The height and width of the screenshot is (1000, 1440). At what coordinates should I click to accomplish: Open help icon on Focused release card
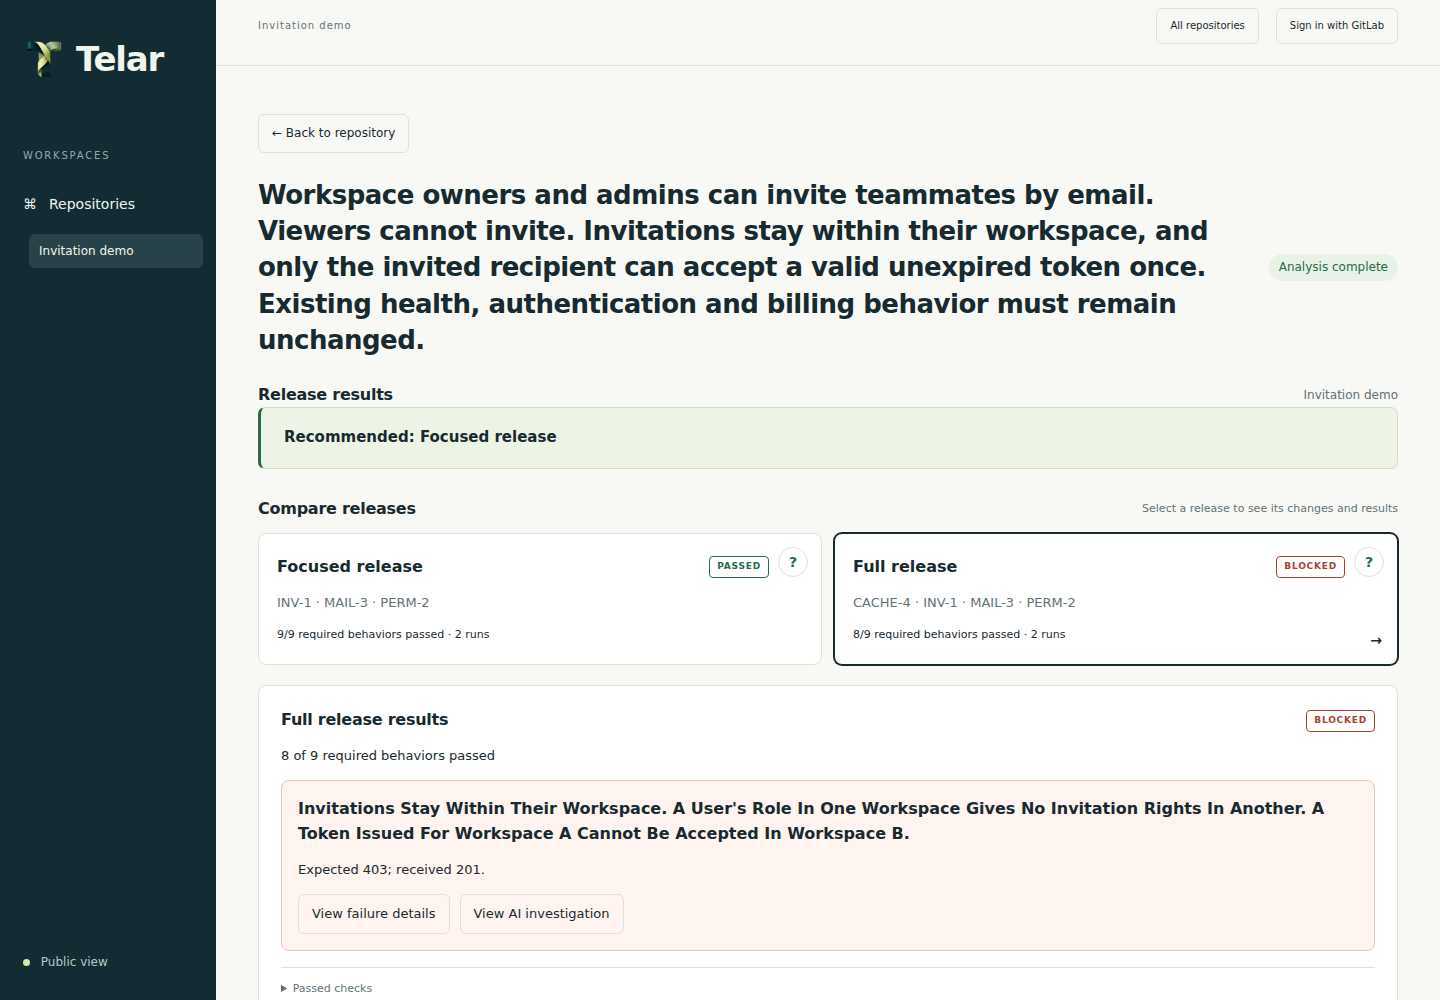[793, 562]
